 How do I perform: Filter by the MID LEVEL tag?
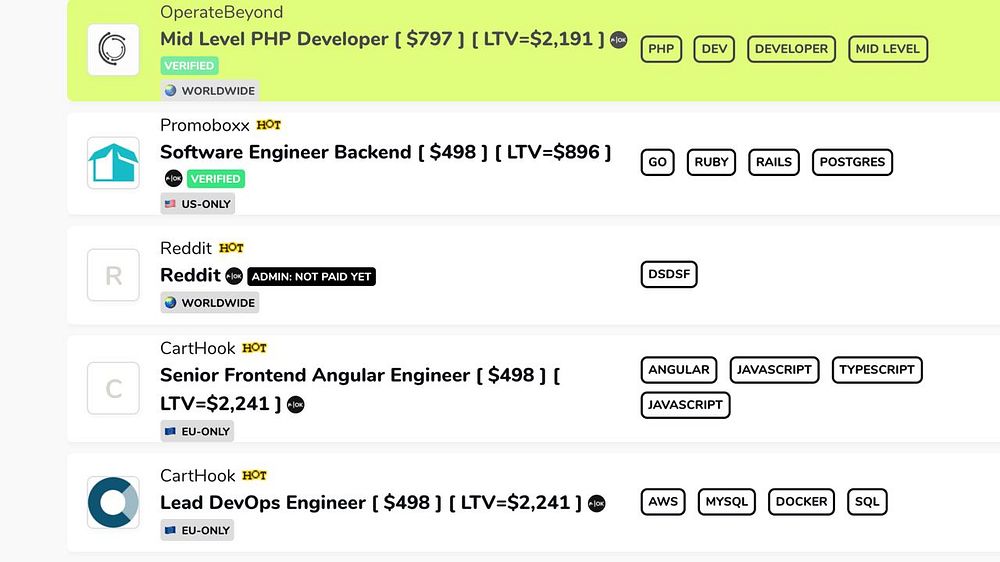(x=888, y=49)
